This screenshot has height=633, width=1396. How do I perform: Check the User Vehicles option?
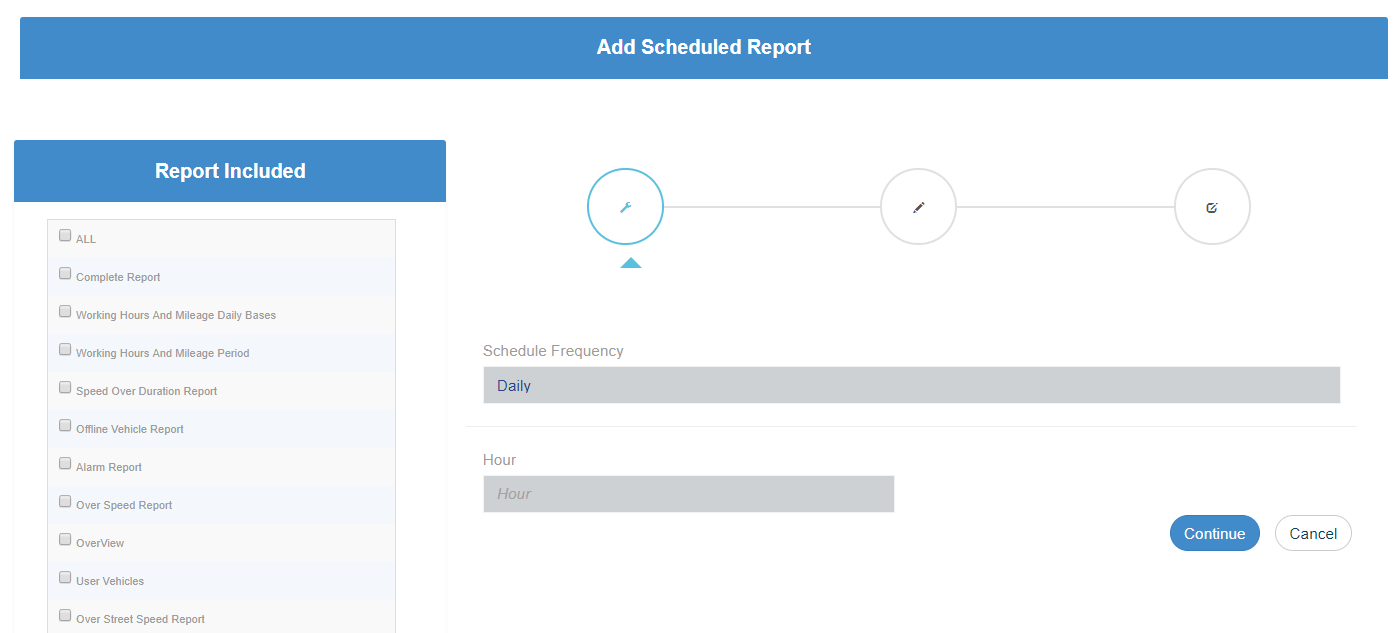(x=65, y=578)
